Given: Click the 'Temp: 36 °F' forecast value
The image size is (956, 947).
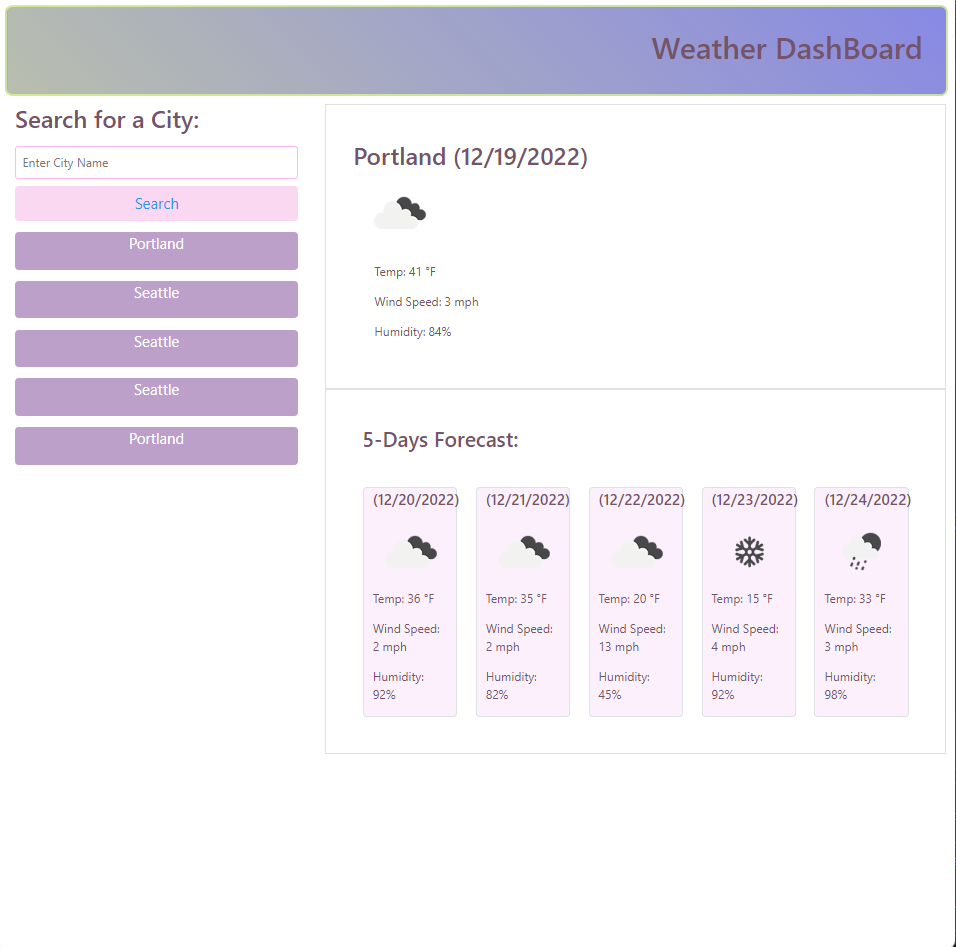Looking at the screenshot, I should (404, 599).
